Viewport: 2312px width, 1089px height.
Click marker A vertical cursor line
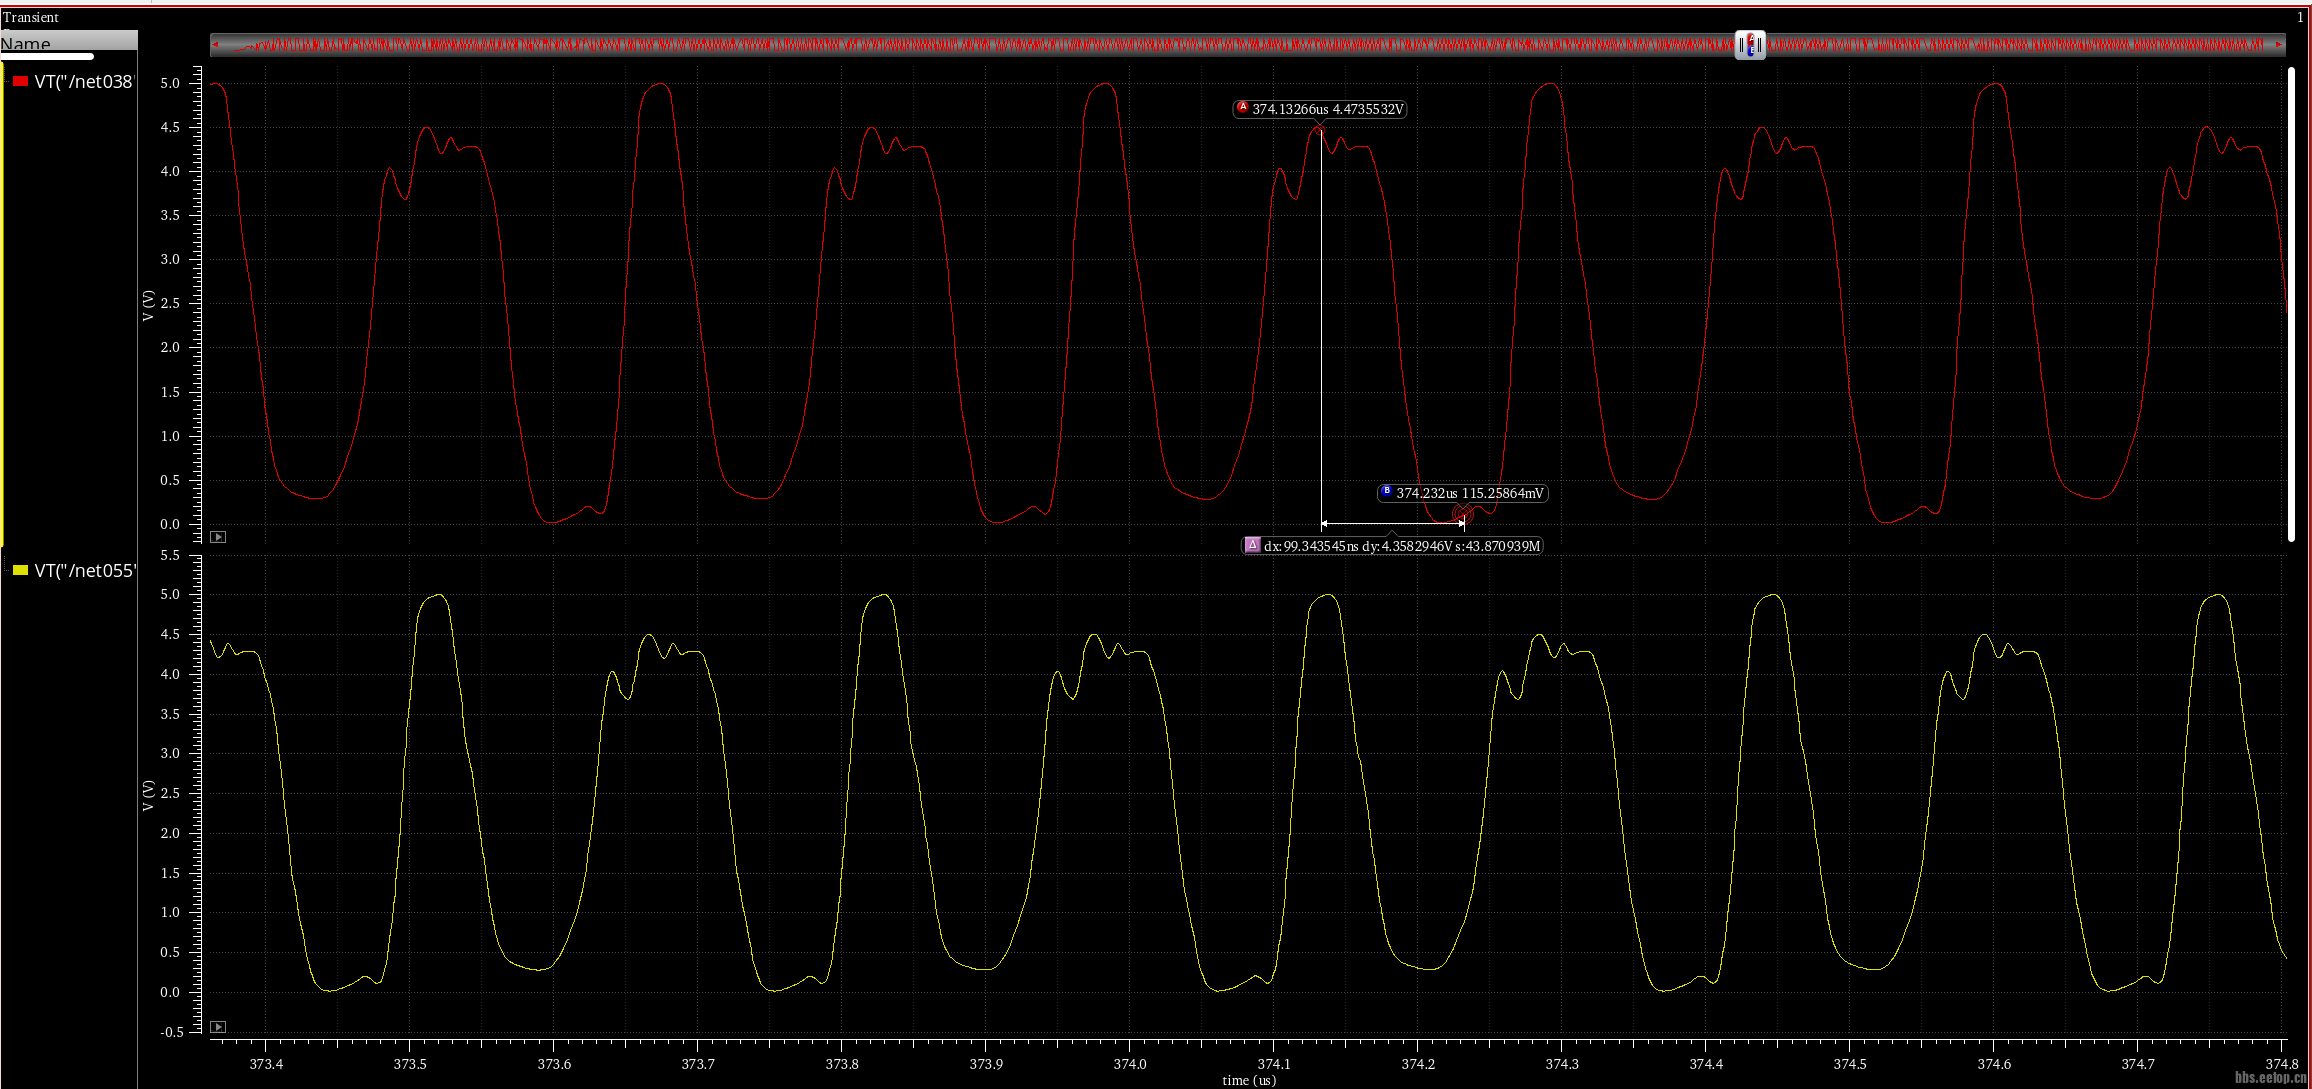coord(1321,330)
